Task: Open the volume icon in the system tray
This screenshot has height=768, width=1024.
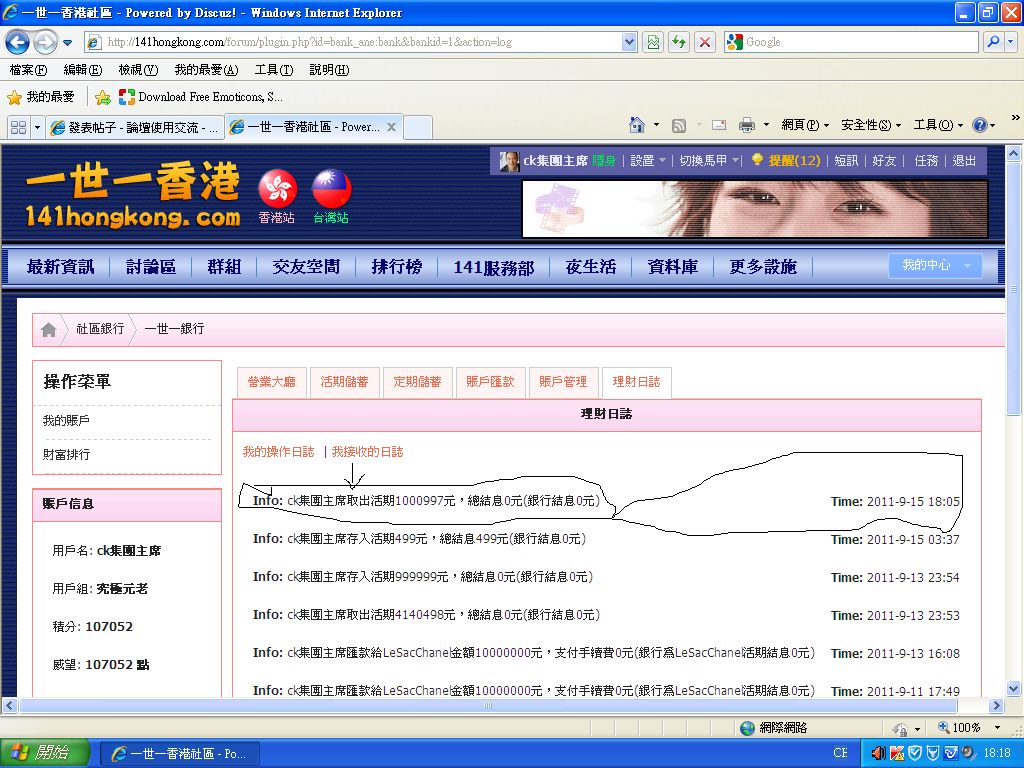Action: pos(878,752)
